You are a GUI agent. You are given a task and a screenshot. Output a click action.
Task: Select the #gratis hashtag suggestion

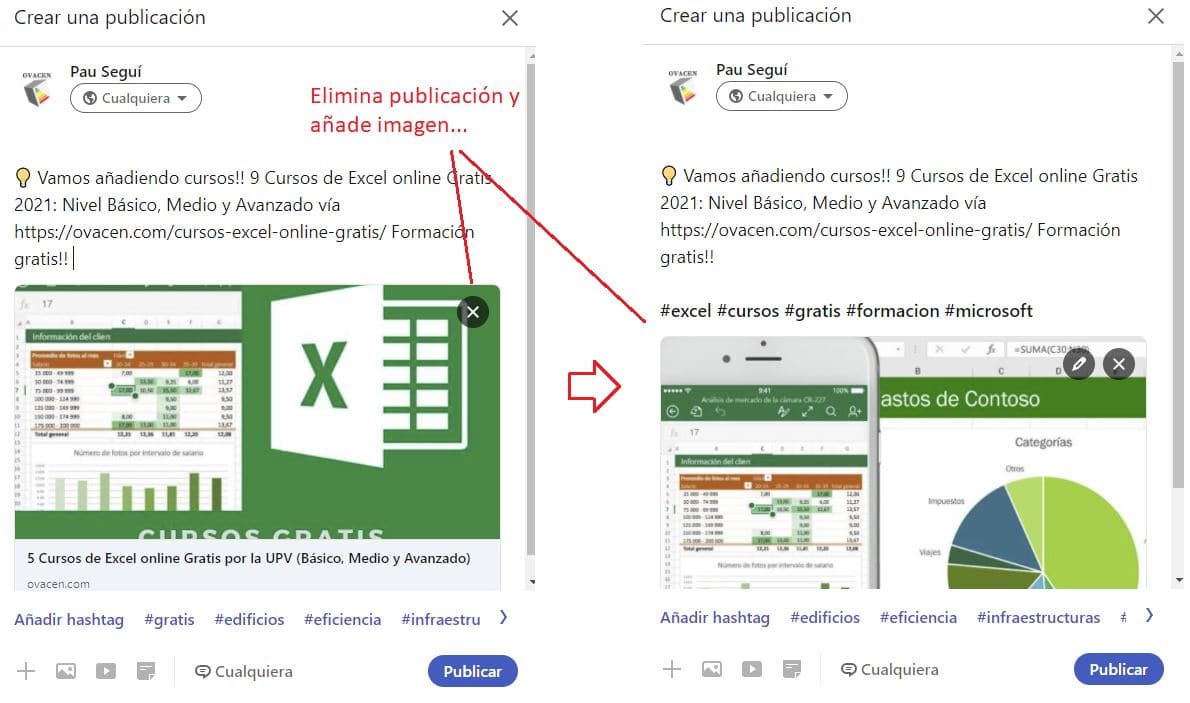[169, 619]
